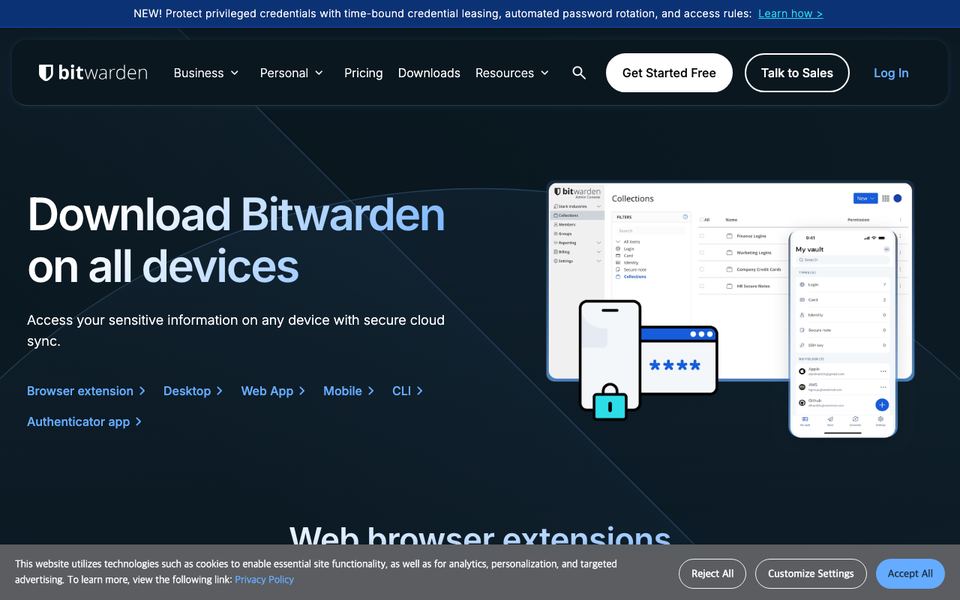Click Get Started Free button
This screenshot has height=600, width=960.
click(x=669, y=73)
